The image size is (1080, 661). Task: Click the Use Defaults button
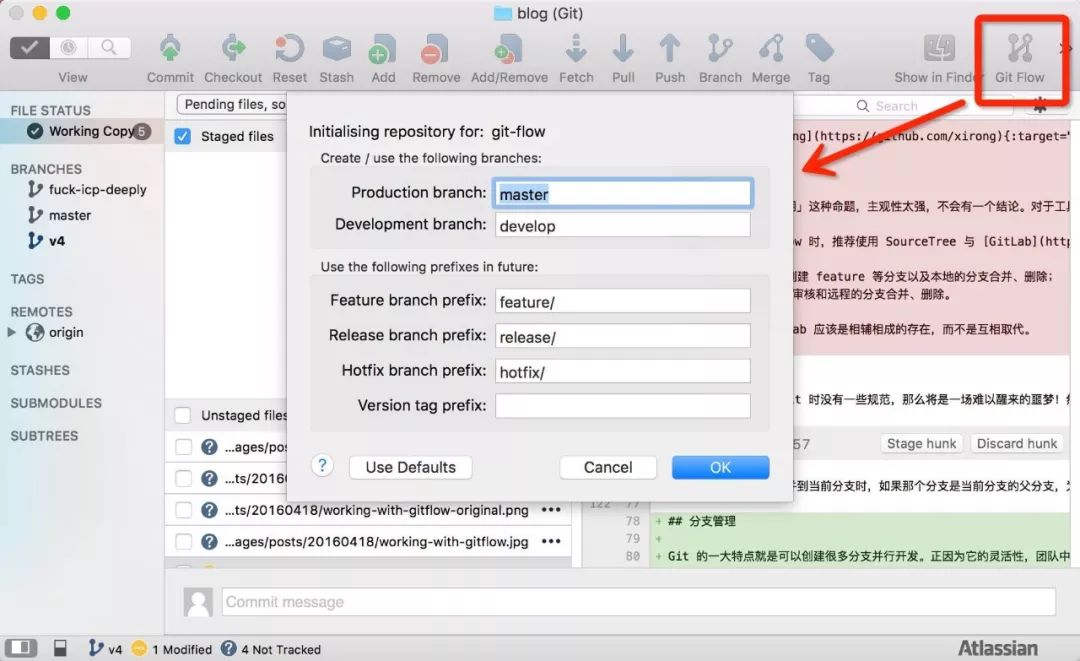point(411,468)
